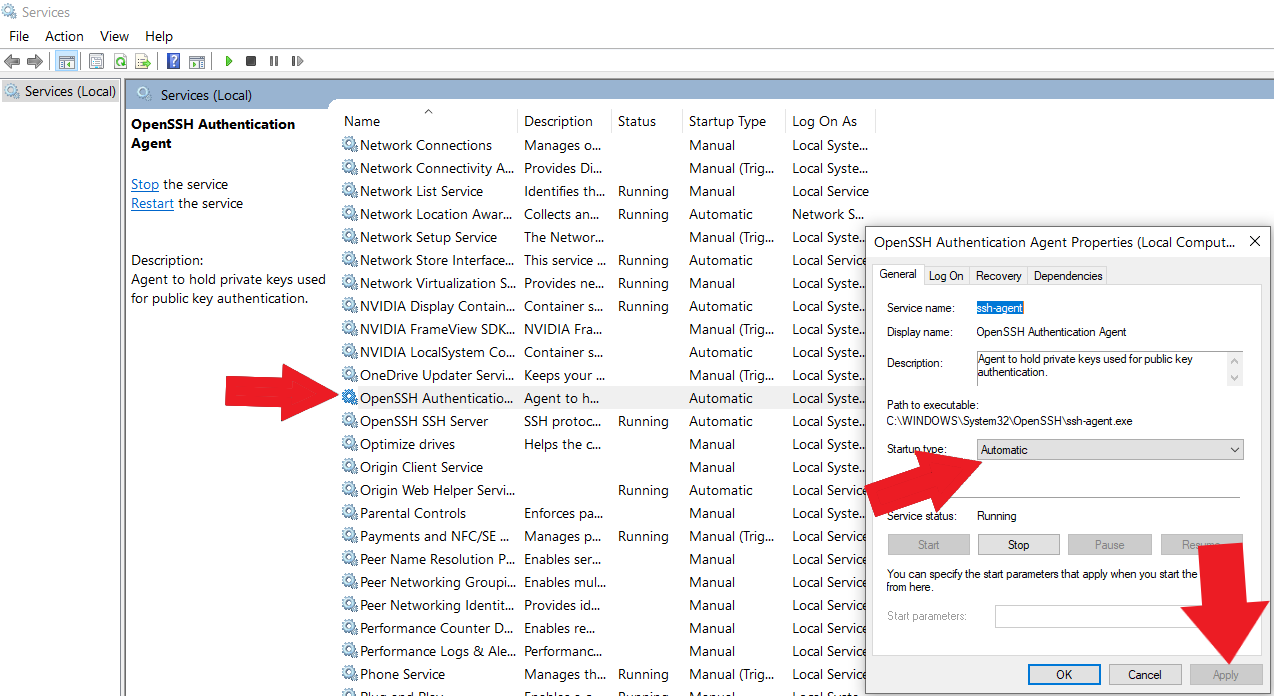
Task: Open the View menu
Action: (114, 36)
